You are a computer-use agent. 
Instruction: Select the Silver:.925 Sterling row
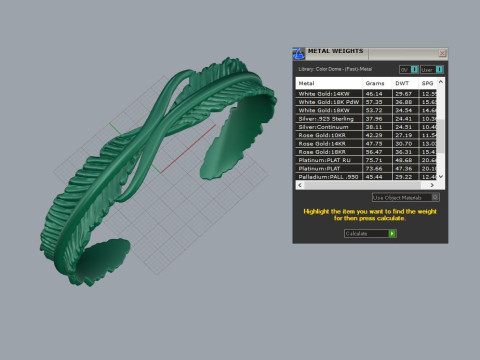pyautogui.click(x=366, y=119)
